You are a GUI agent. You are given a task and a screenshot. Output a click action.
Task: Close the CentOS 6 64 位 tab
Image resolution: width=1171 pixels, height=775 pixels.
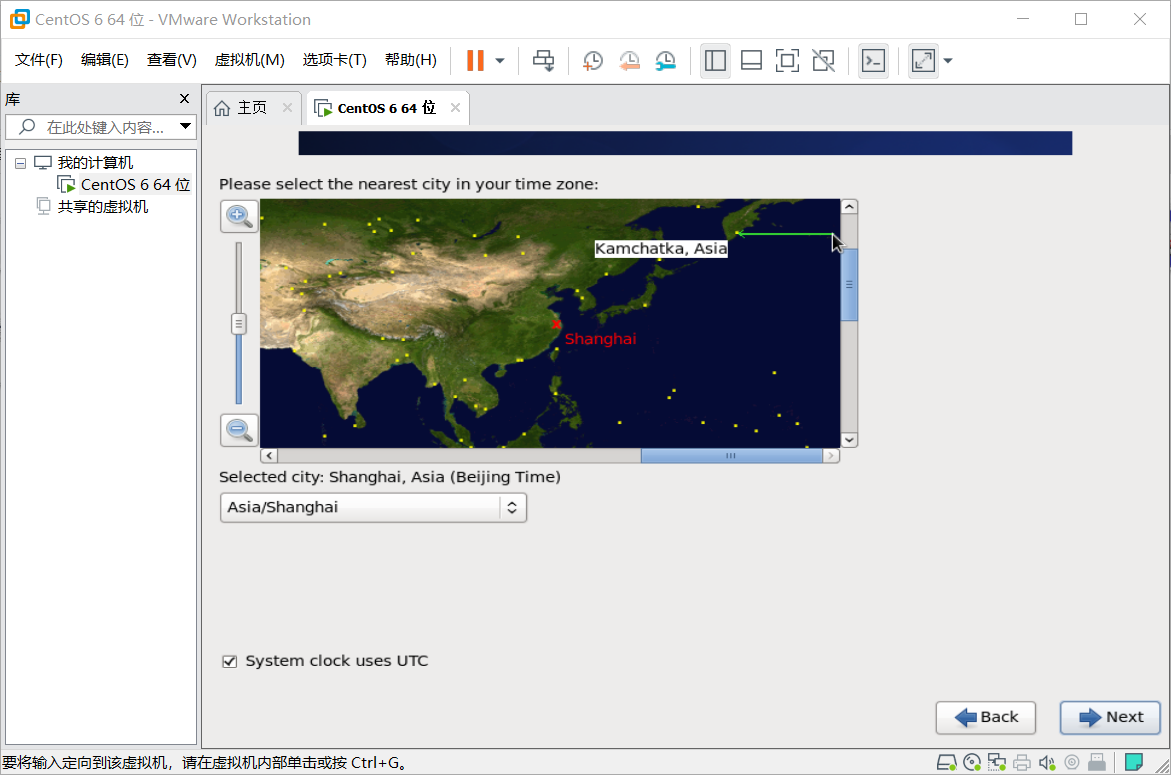(x=456, y=108)
